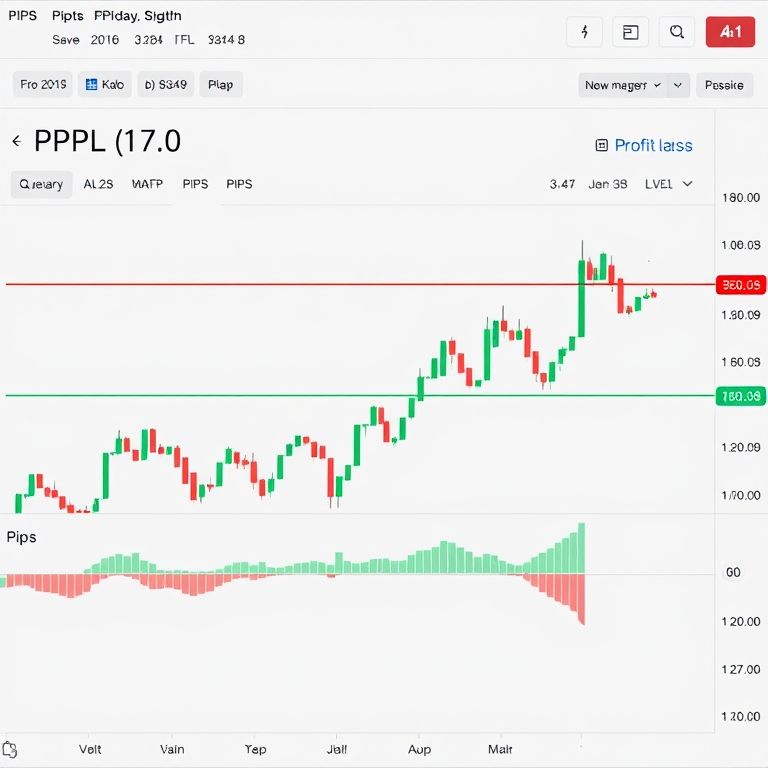Expand the LVEL dropdown

(x=670, y=184)
